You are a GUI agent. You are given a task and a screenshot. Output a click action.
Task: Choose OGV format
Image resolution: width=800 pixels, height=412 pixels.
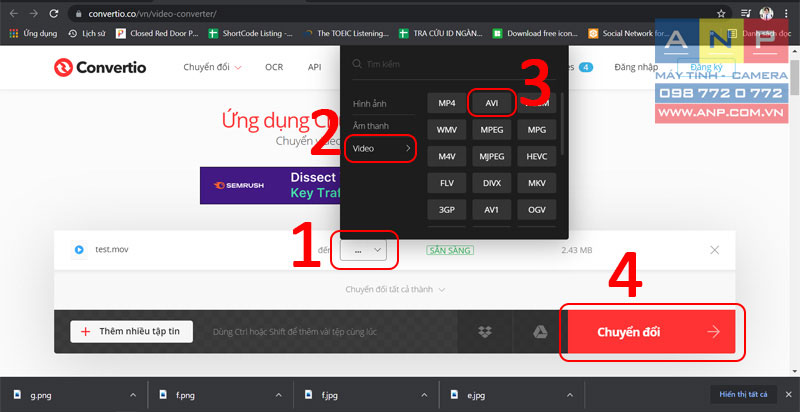[x=536, y=209]
